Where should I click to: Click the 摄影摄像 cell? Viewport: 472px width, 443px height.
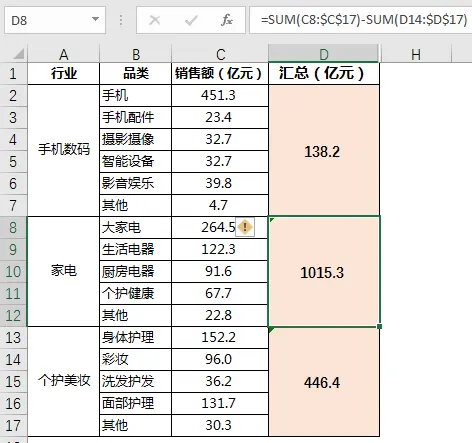point(136,140)
